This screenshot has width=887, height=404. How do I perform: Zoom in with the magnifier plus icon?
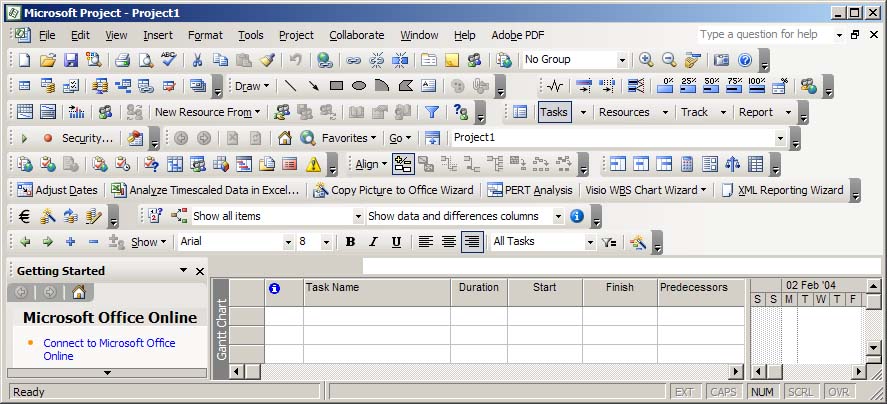click(646, 59)
